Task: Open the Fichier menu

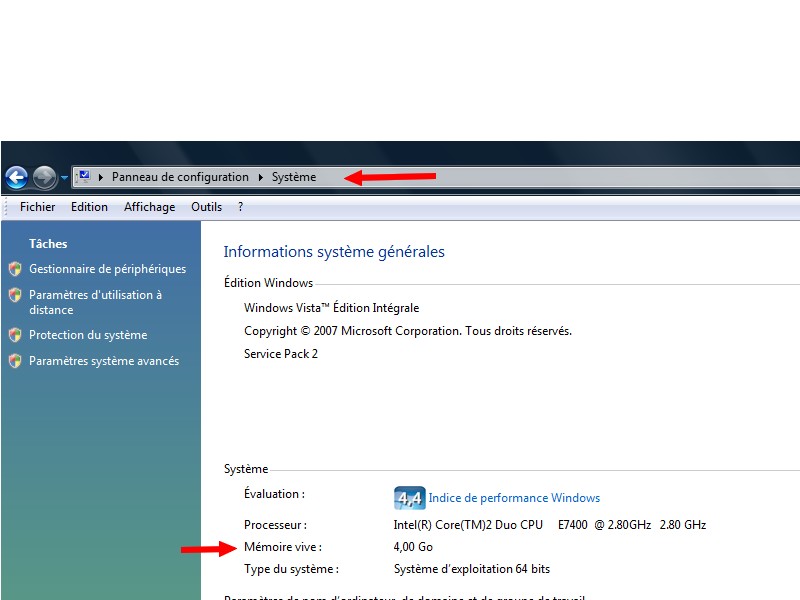Action: click(x=38, y=207)
